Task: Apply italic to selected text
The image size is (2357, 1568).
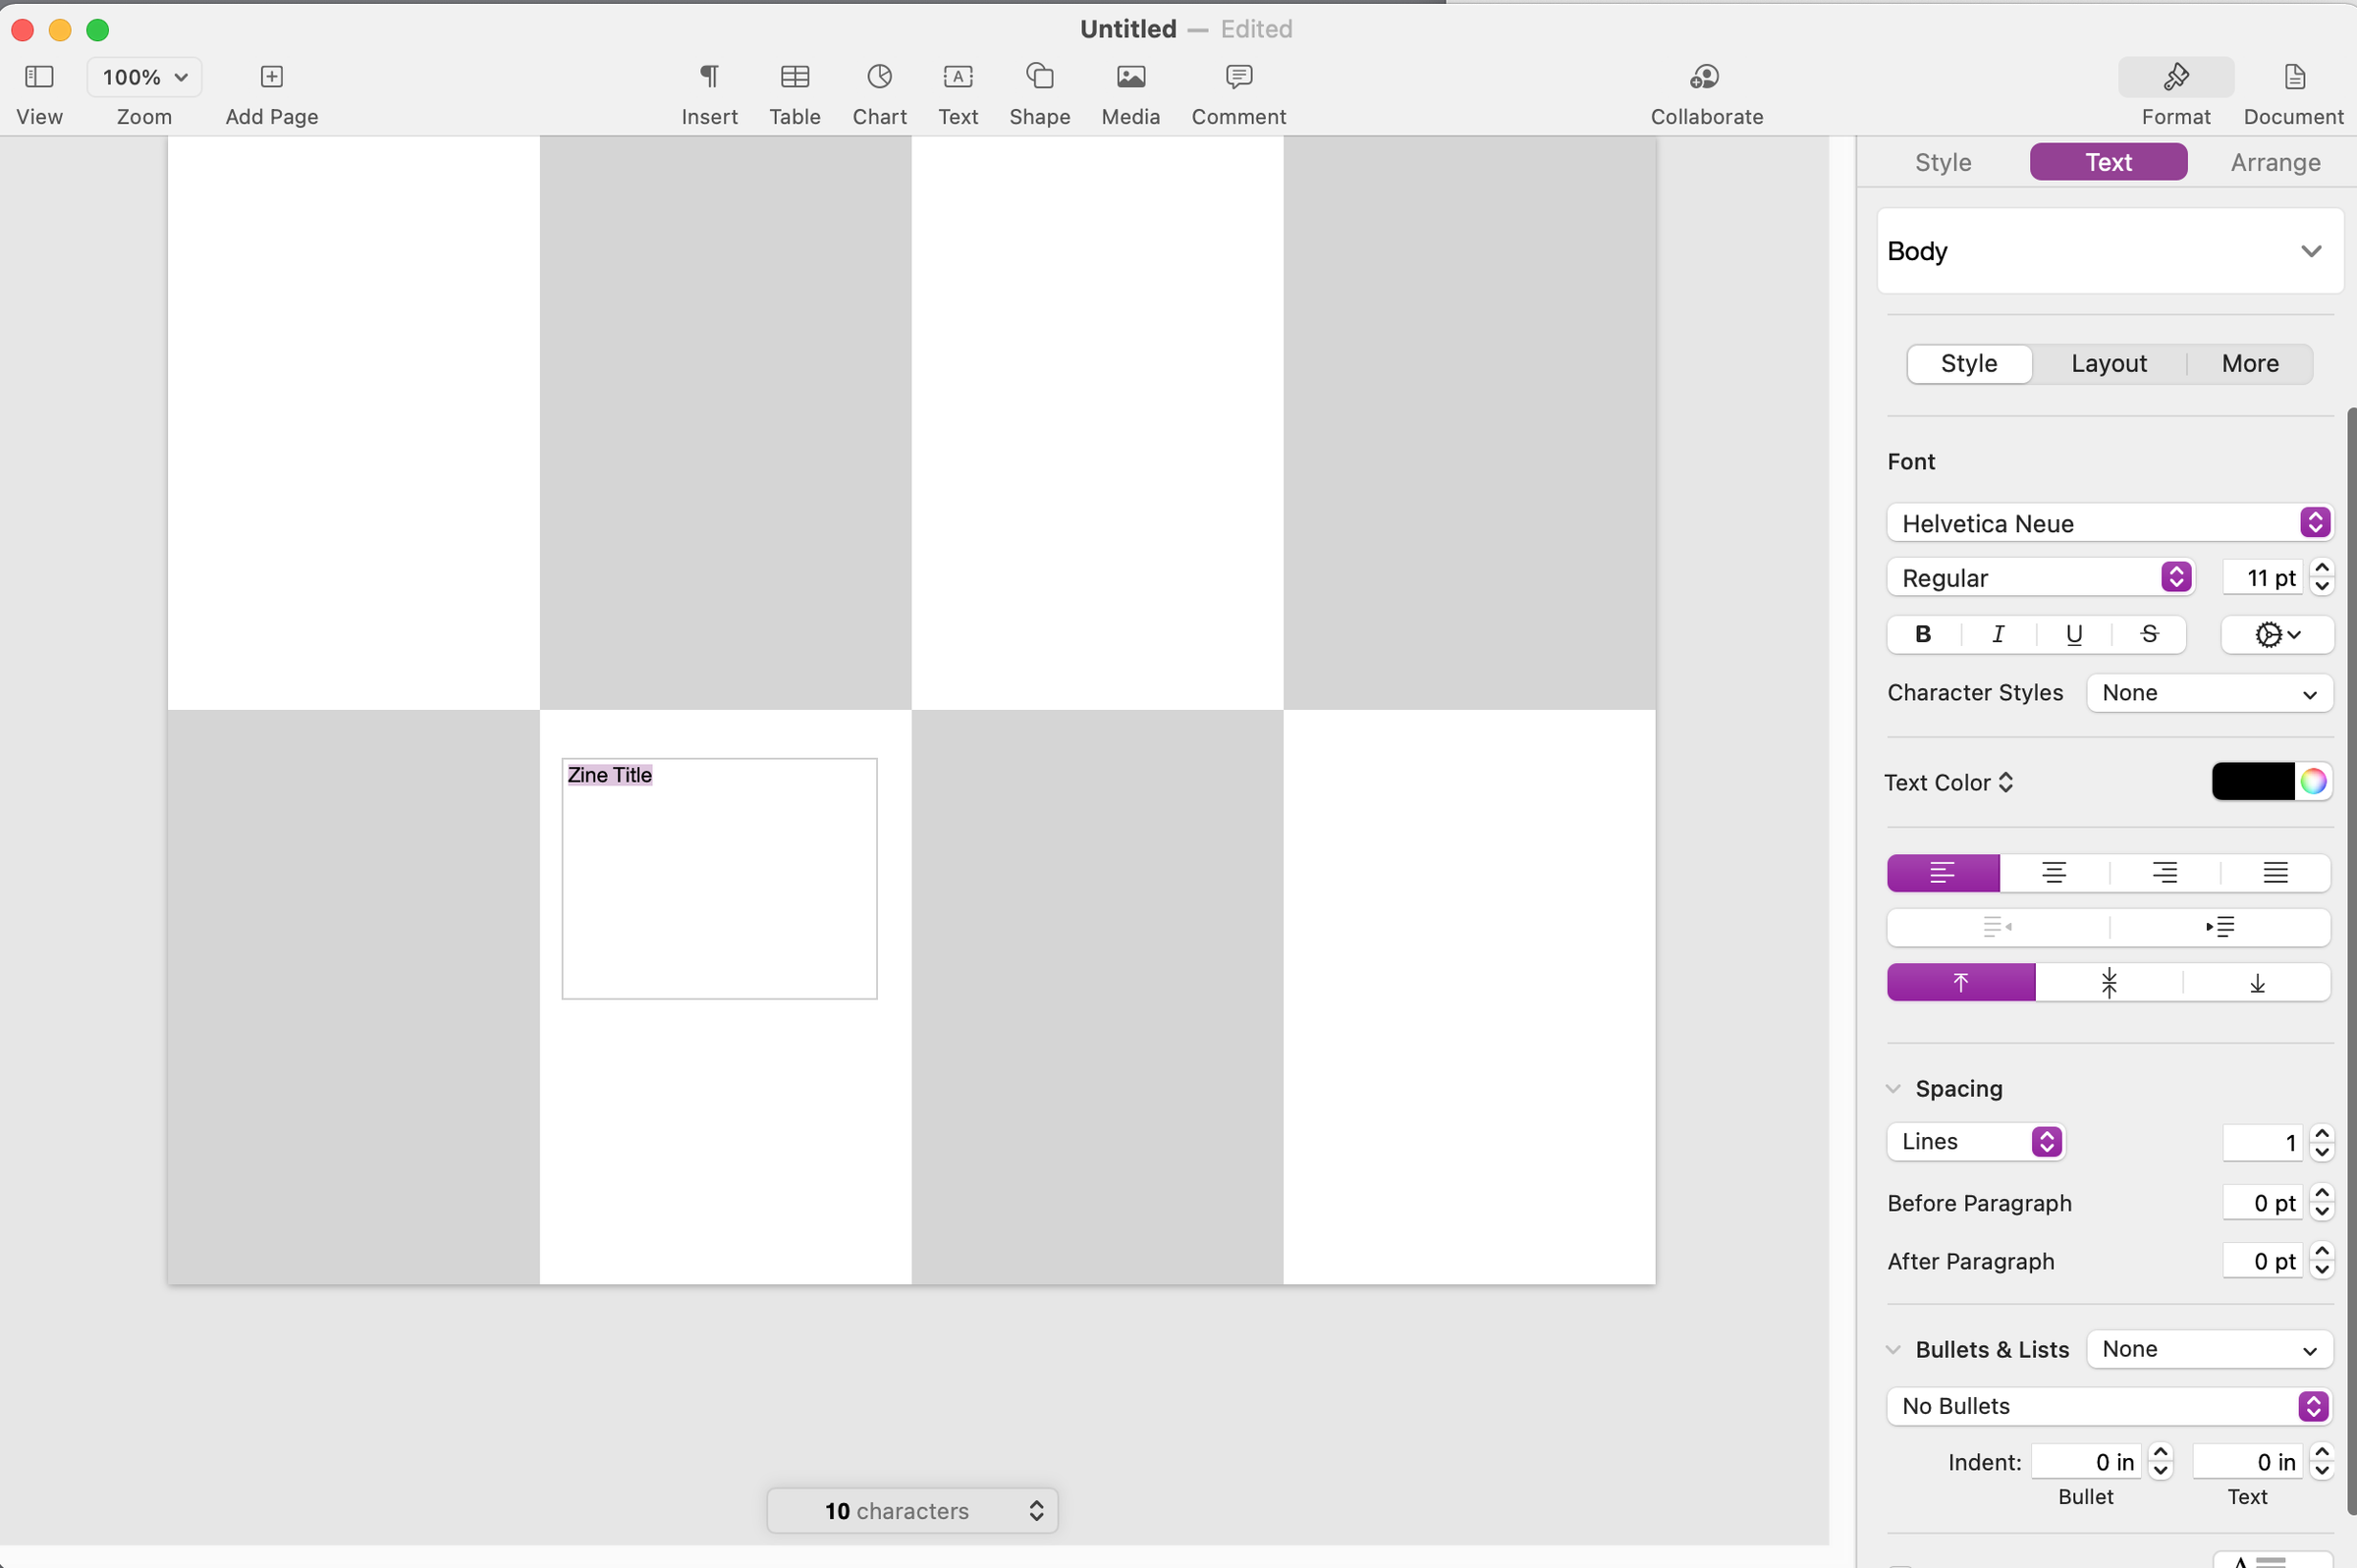Action: pyautogui.click(x=1998, y=634)
